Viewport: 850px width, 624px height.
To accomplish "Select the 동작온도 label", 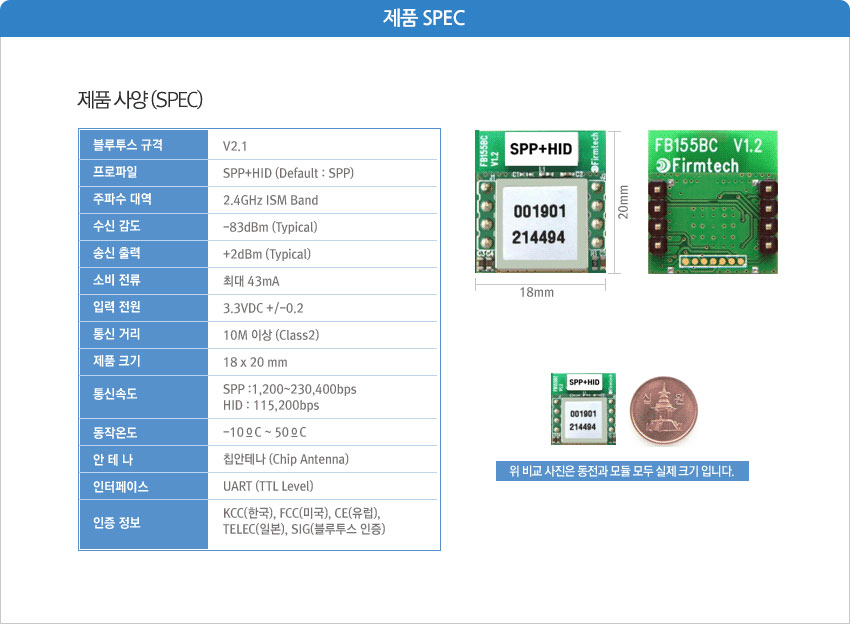I will pyautogui.click(x=115, y=433).
